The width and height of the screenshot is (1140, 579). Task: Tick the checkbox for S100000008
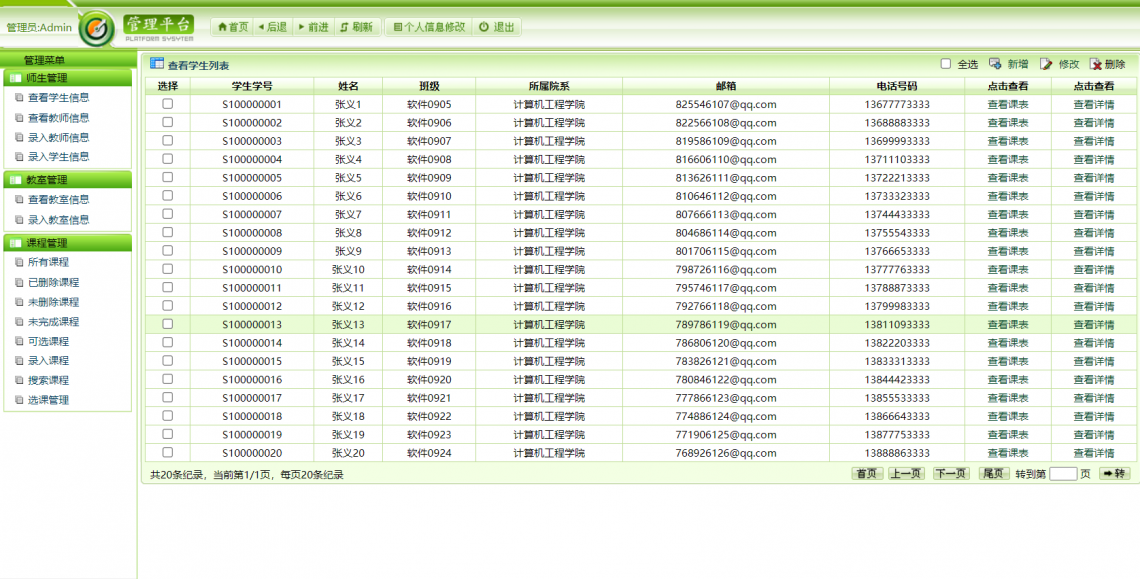(x=167, y=232)
